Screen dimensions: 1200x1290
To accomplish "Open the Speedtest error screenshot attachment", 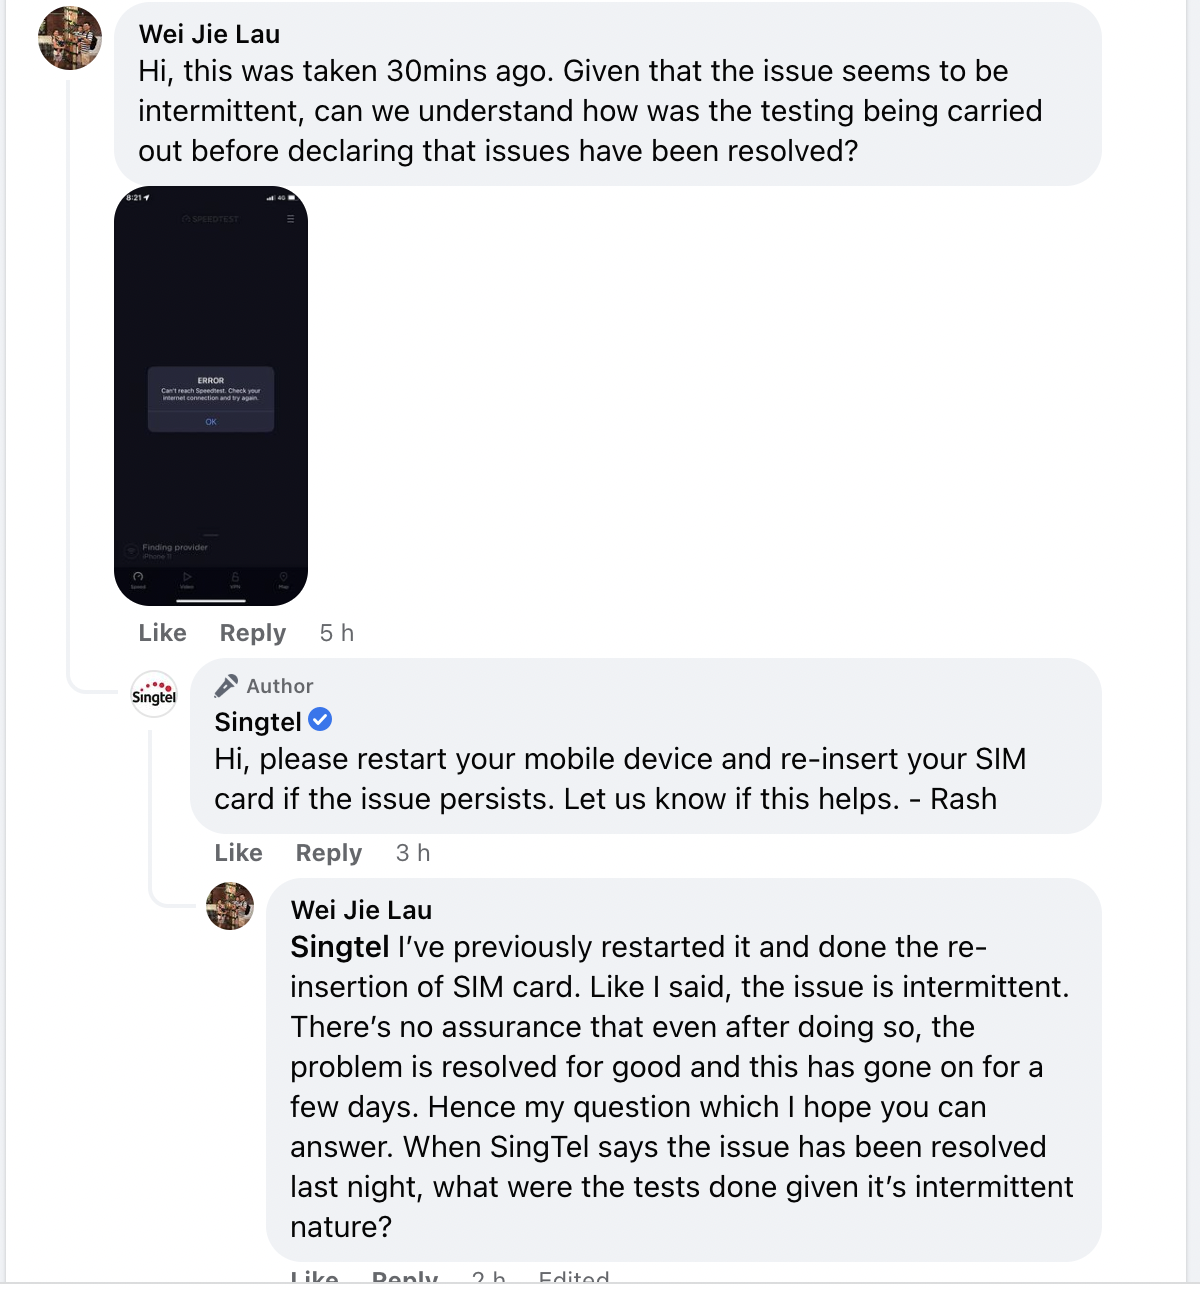I will [x=211, y=395].
